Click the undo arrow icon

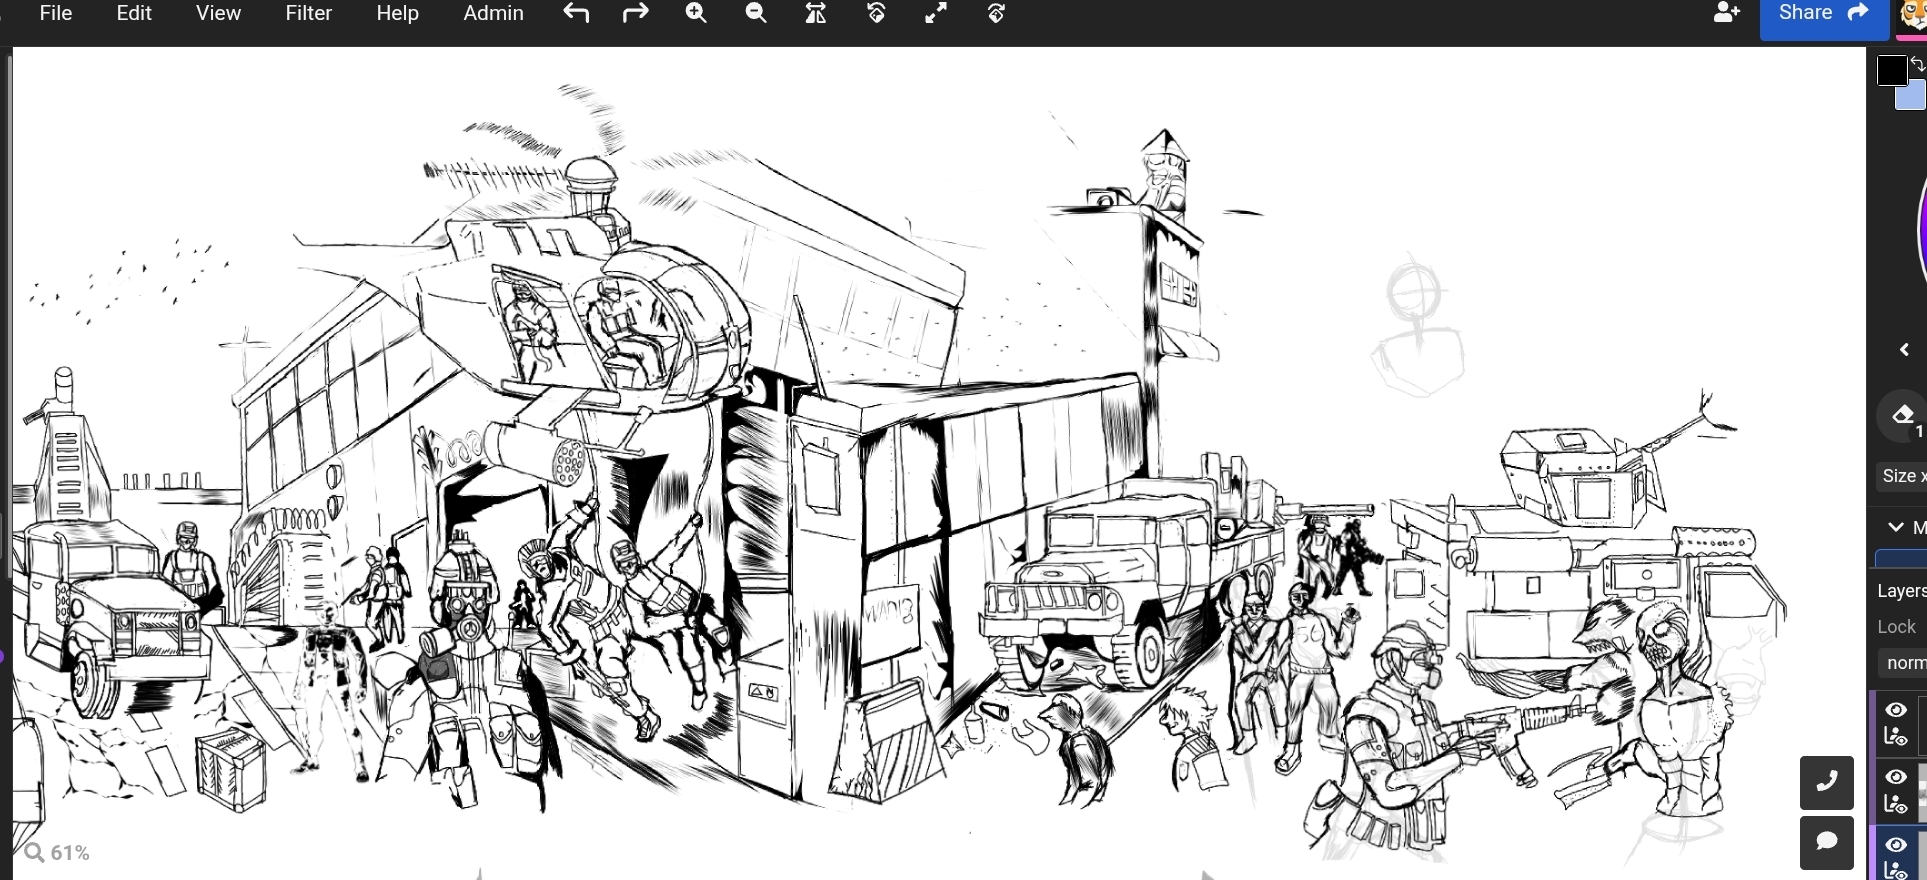(x=576, y=13)
